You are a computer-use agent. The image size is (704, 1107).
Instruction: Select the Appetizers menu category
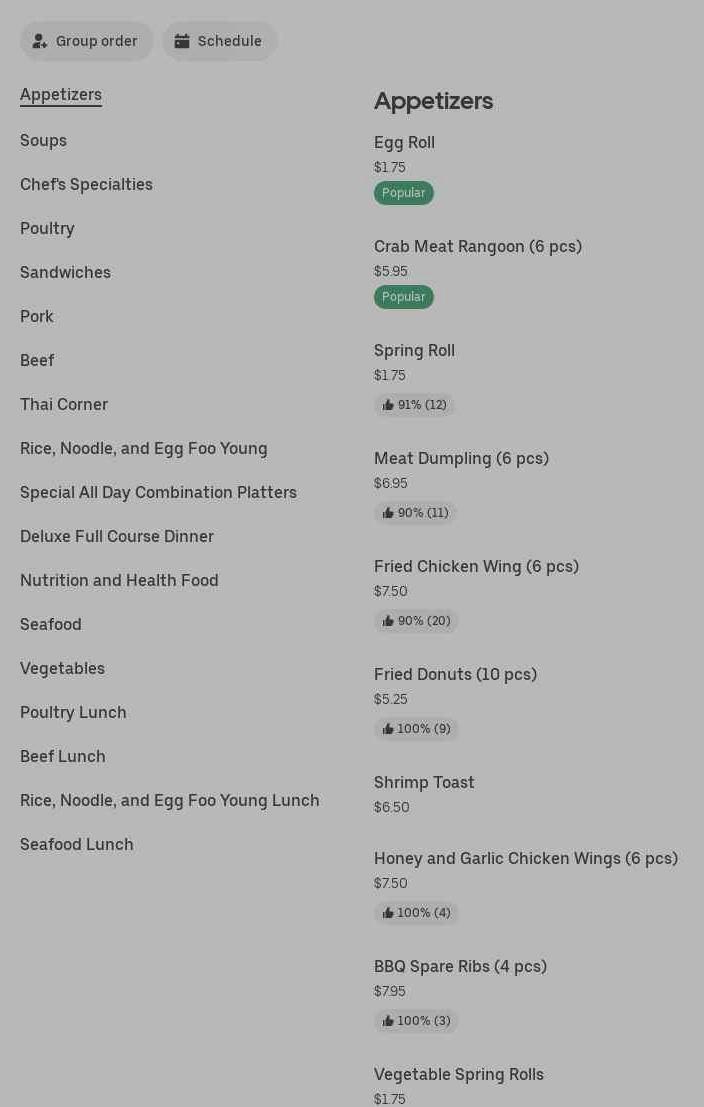coord(61,95)
